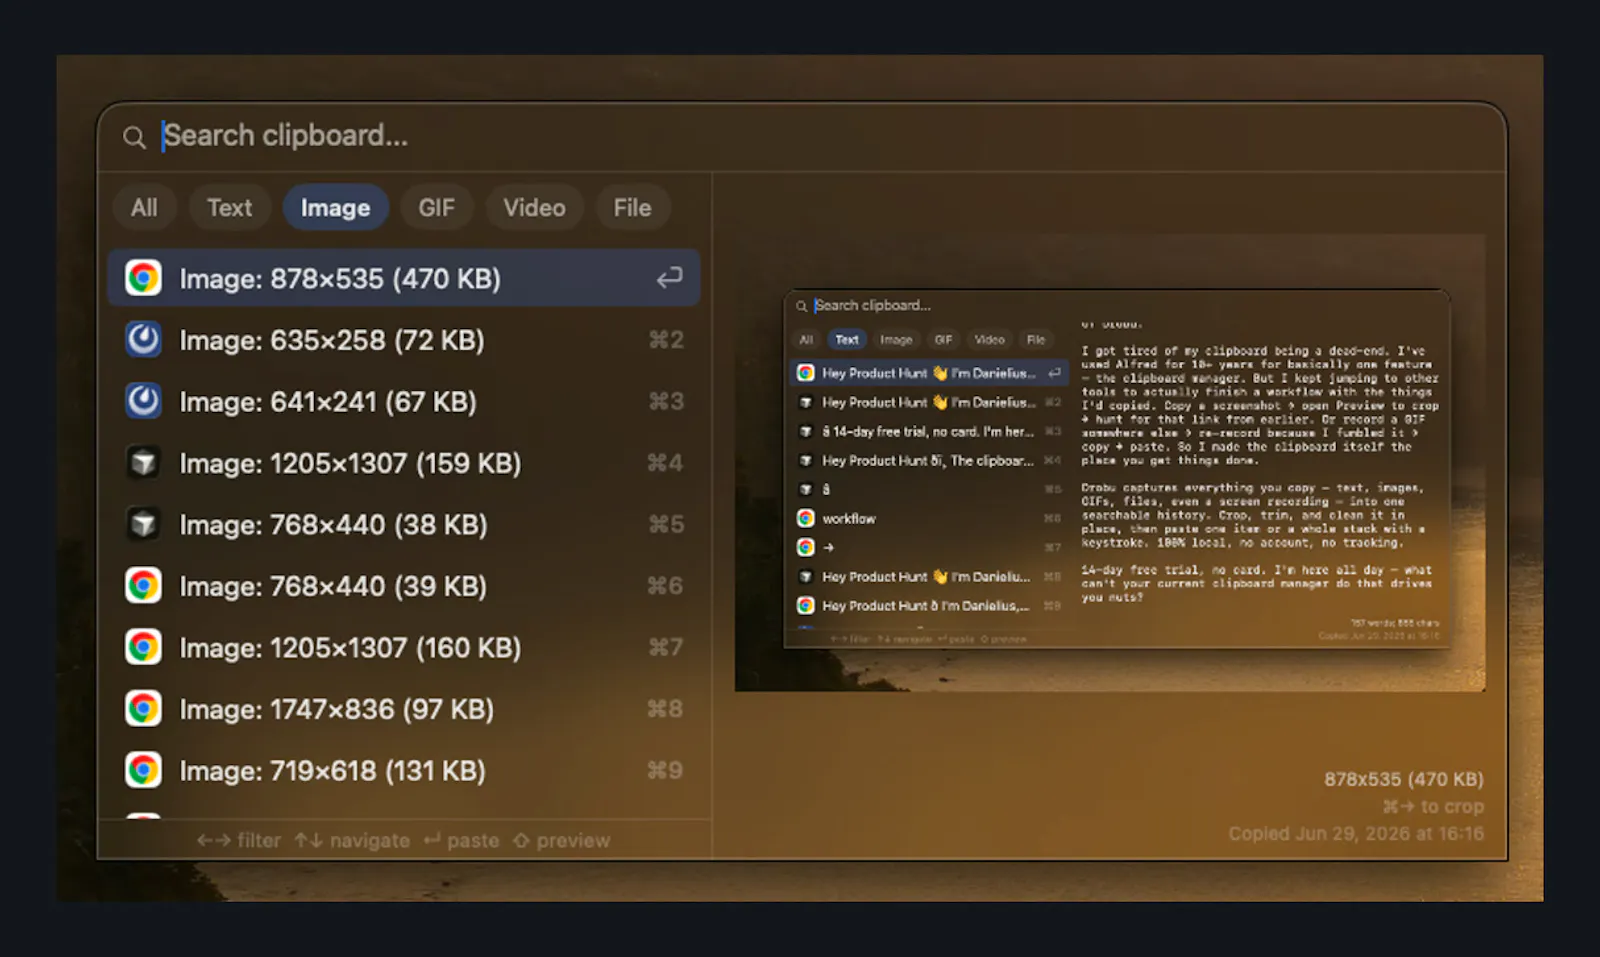Click cube app icon on 768×440 (38 KB) row
The height and width of the screenshot is (957, 1600).
(144, 525)
